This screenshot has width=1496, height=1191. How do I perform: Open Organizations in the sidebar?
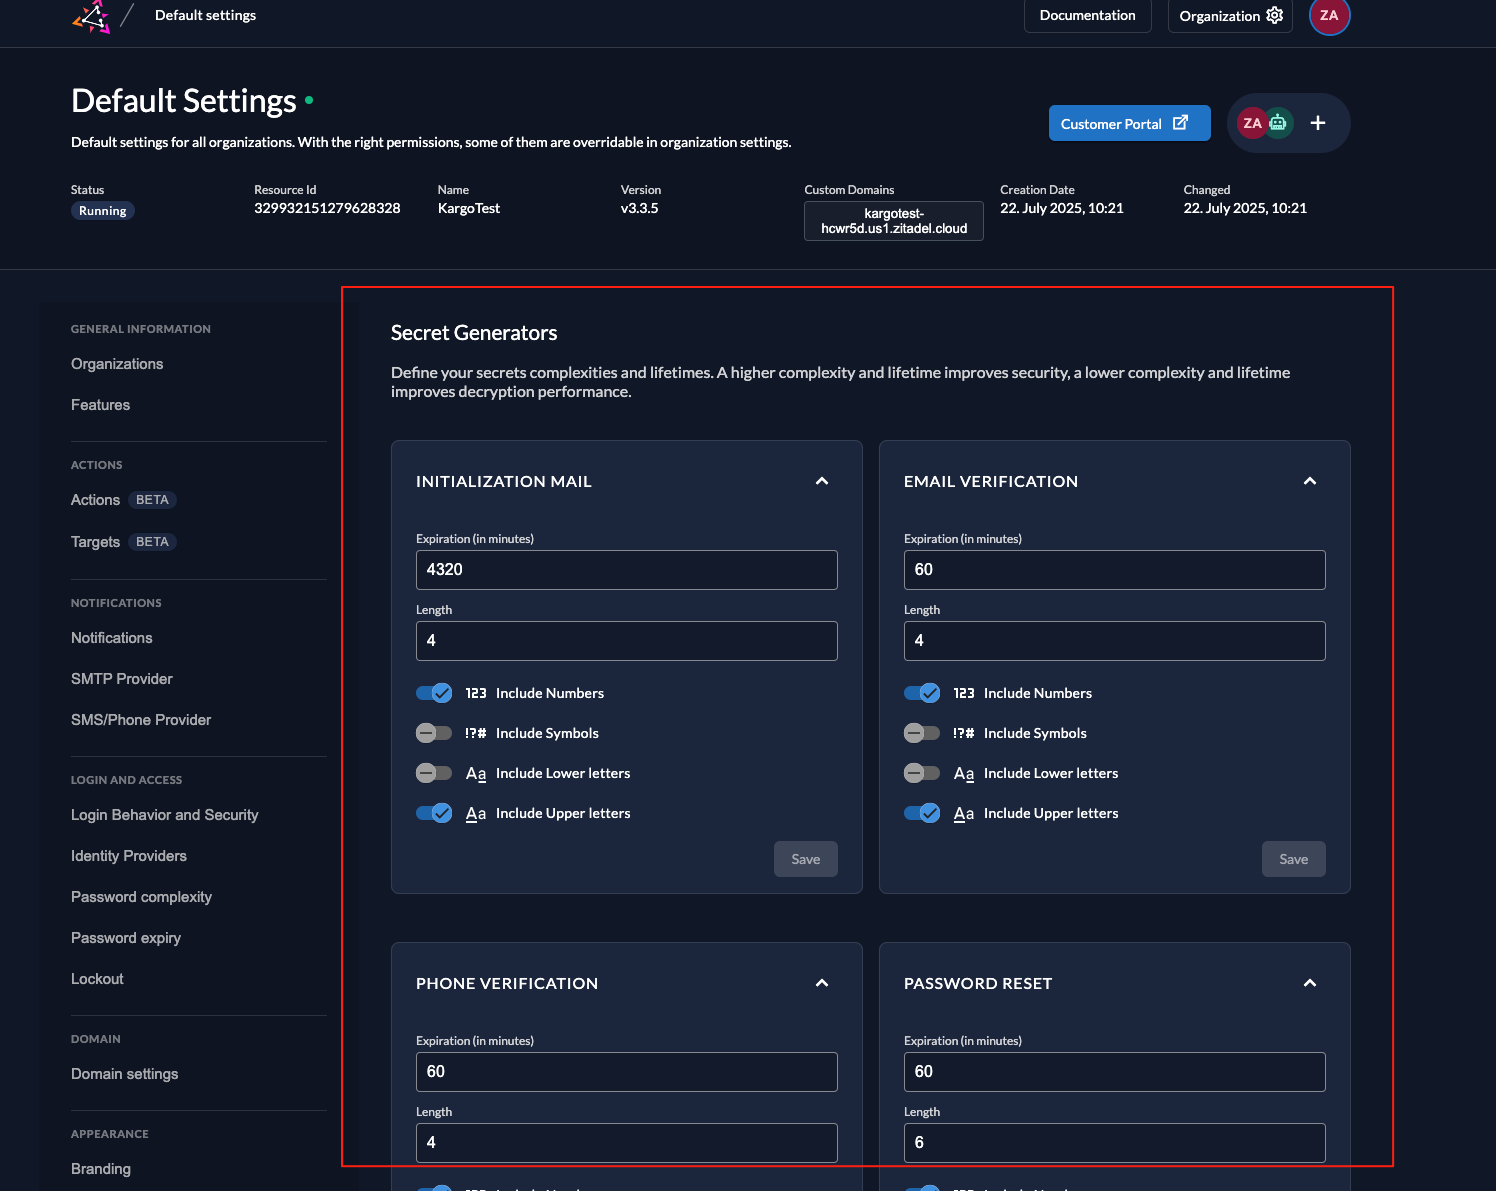point(117,364)
